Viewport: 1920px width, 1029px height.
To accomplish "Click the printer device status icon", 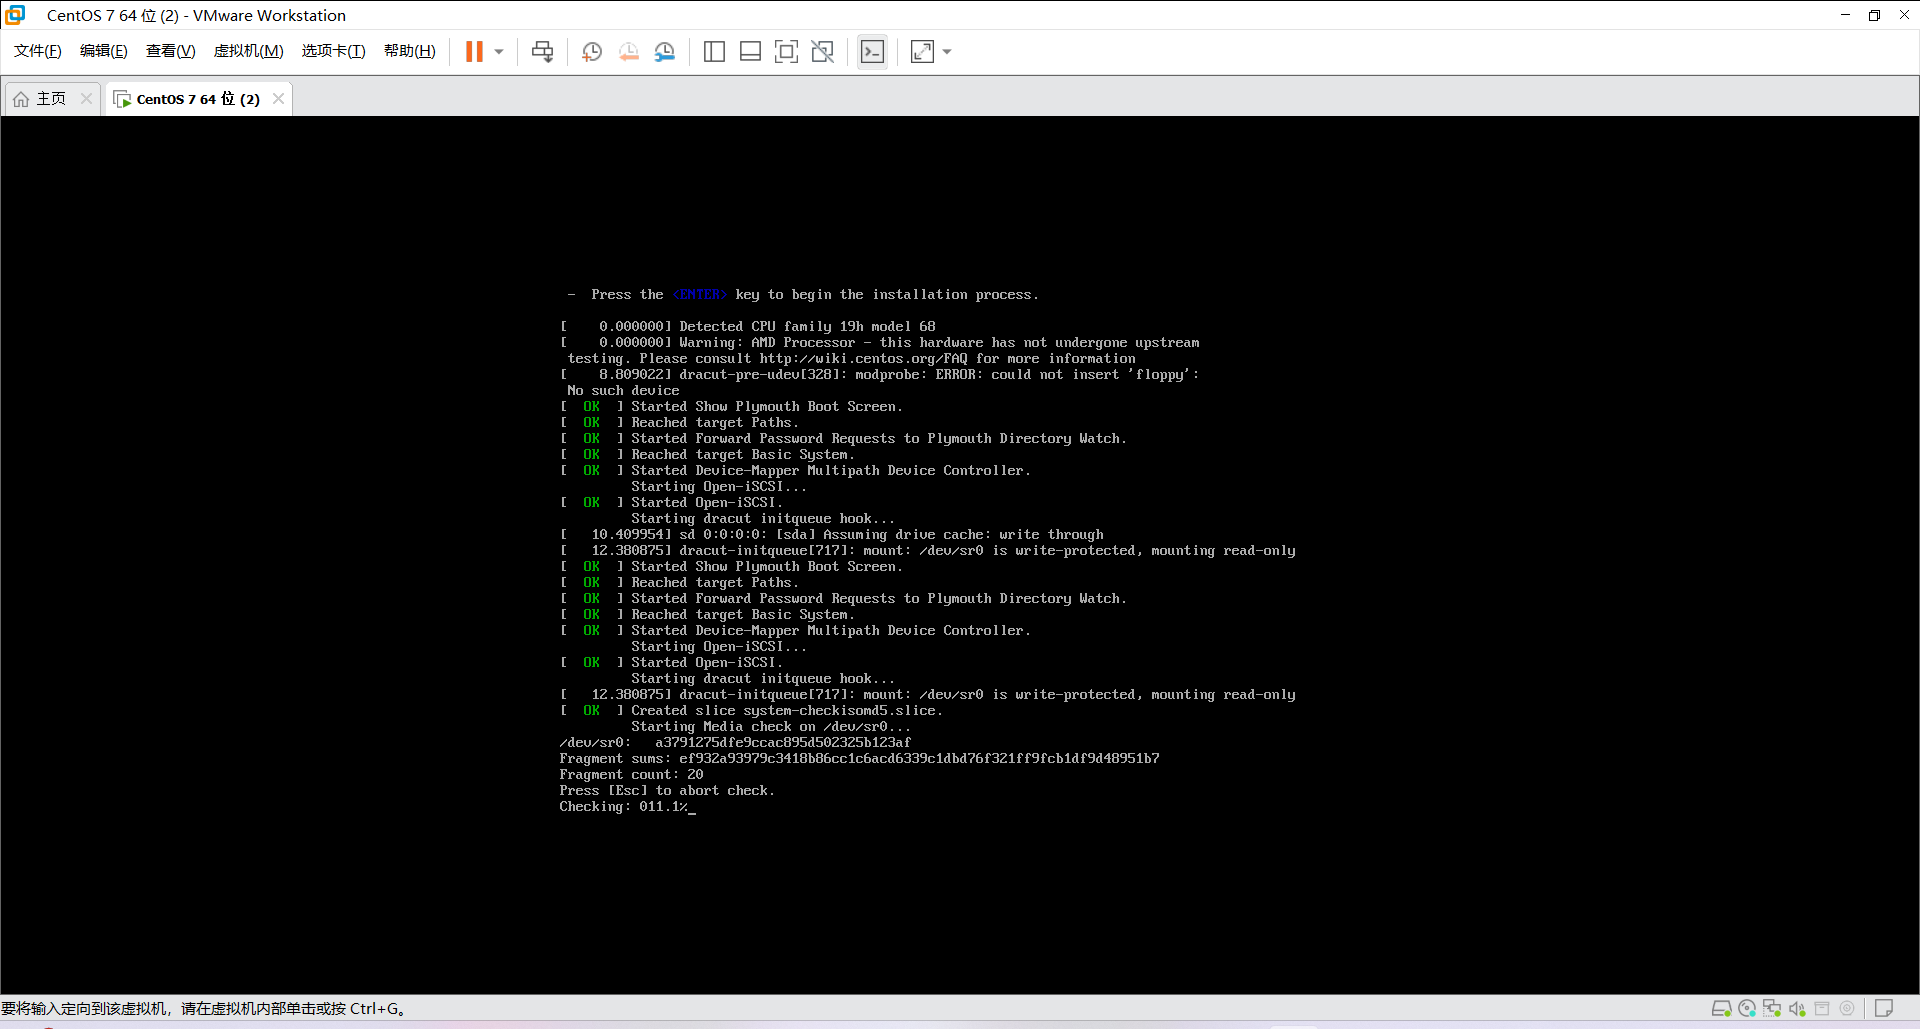I will (x=1822, y=1009).
